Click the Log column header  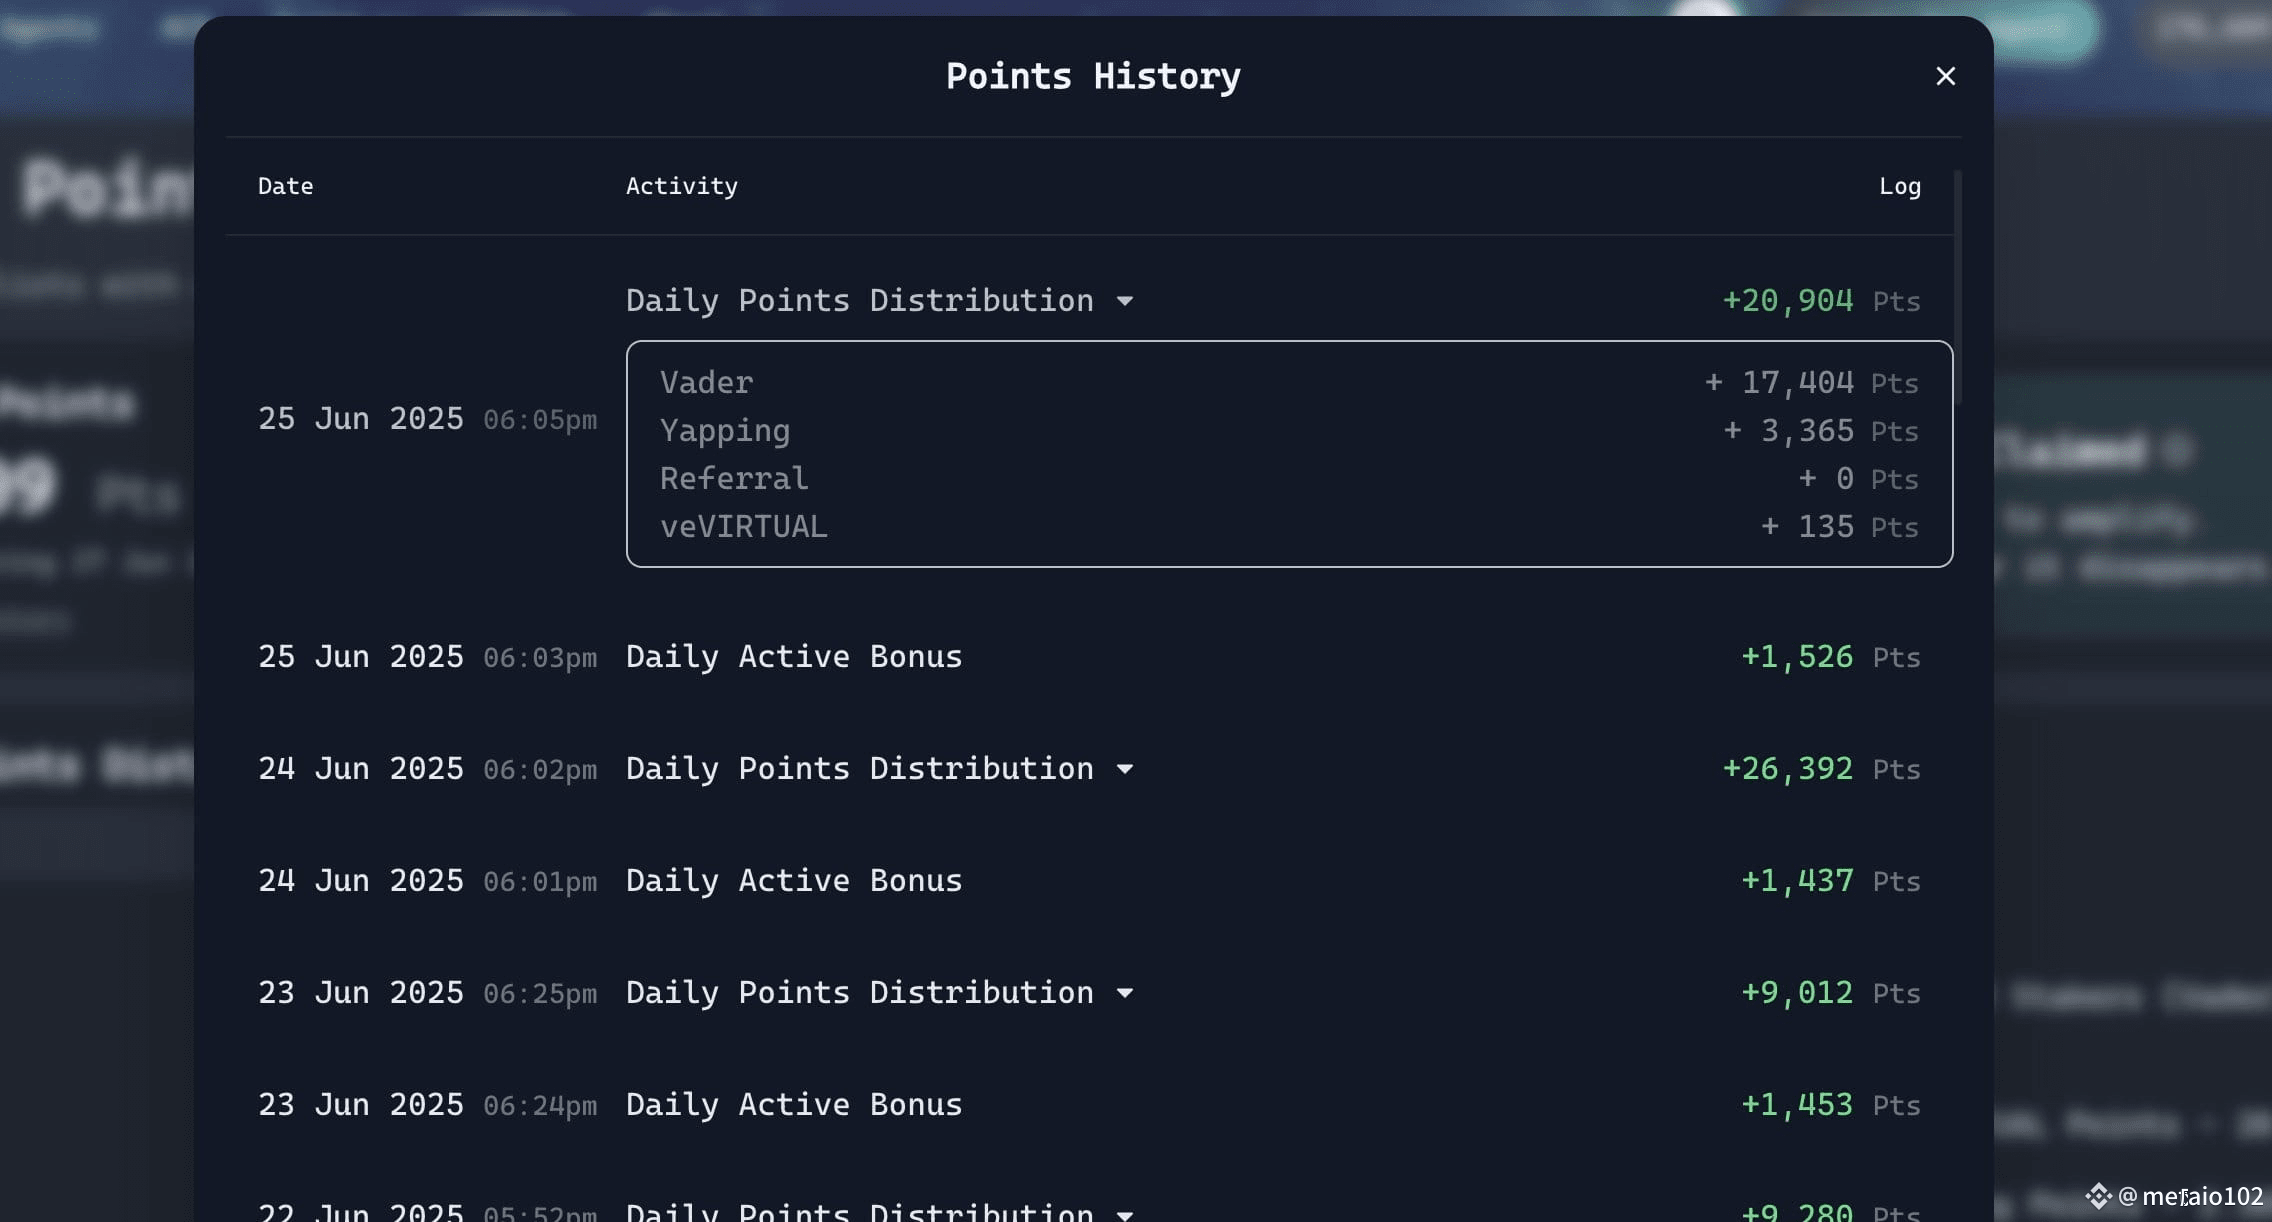pyautogui.click(x=1900, y=186)
